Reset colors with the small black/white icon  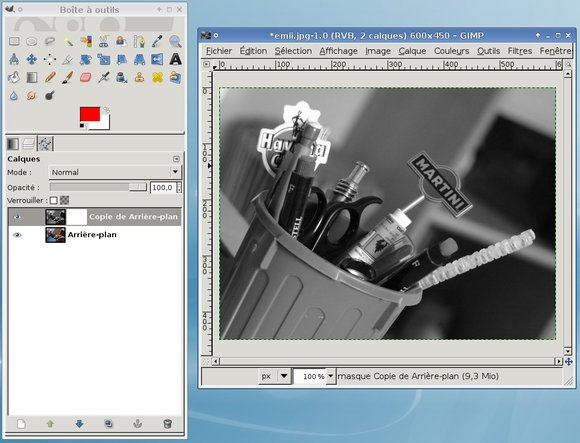click(82, 126)
